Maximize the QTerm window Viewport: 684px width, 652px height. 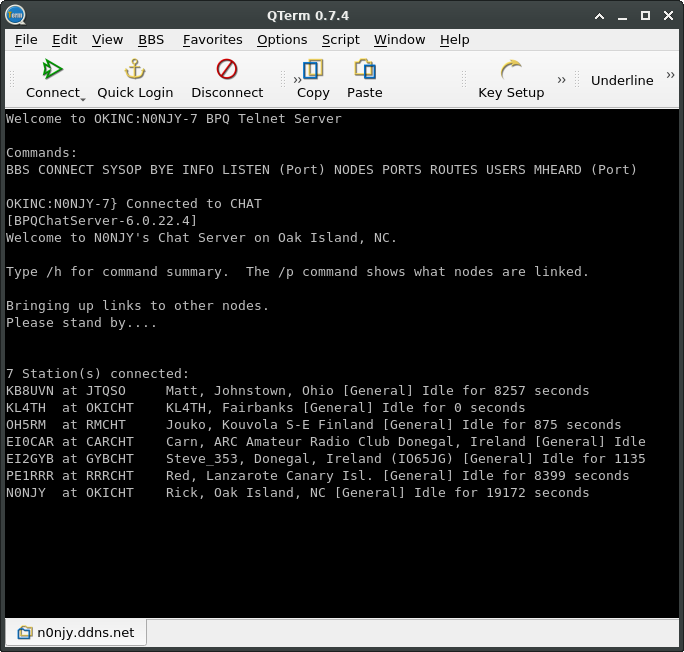[645, 15]
